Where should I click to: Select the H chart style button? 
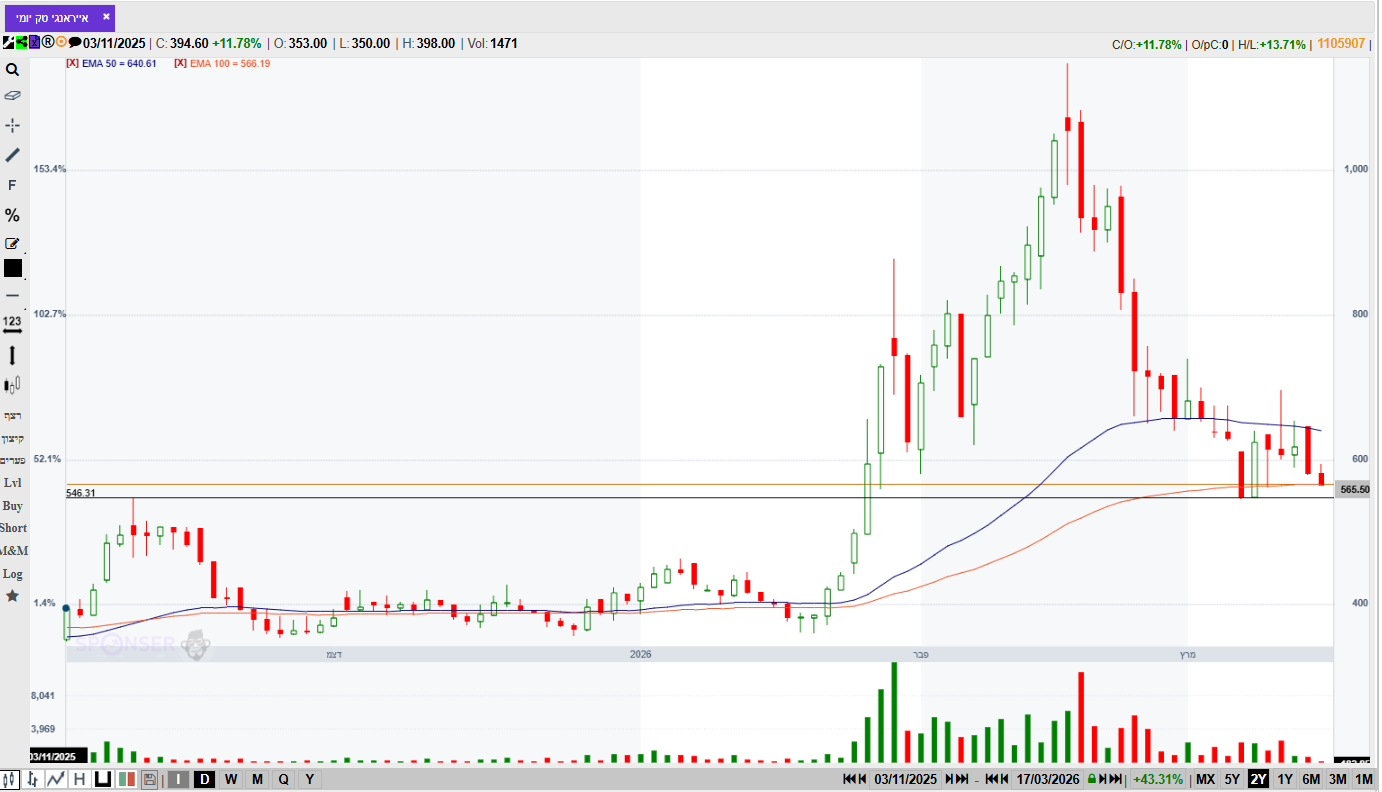[x=80, y=779]
